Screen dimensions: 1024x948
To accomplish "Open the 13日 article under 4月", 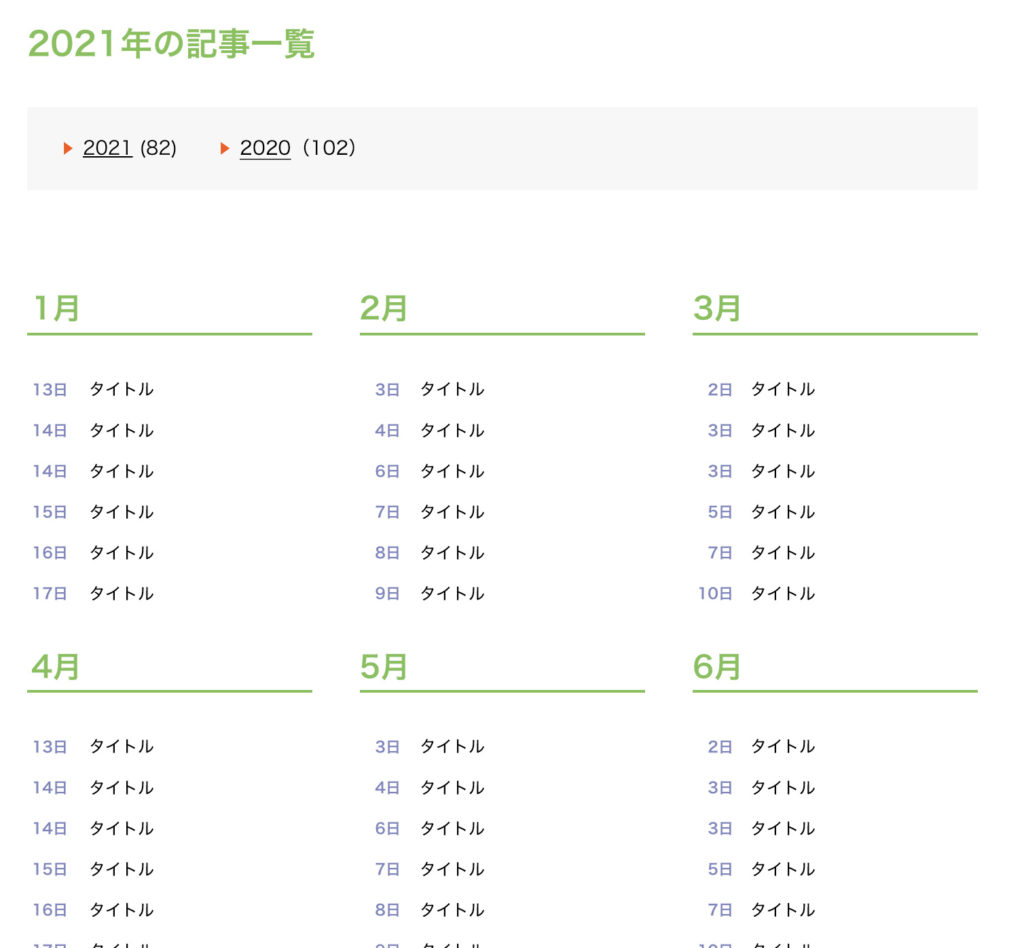I will 121,746.
